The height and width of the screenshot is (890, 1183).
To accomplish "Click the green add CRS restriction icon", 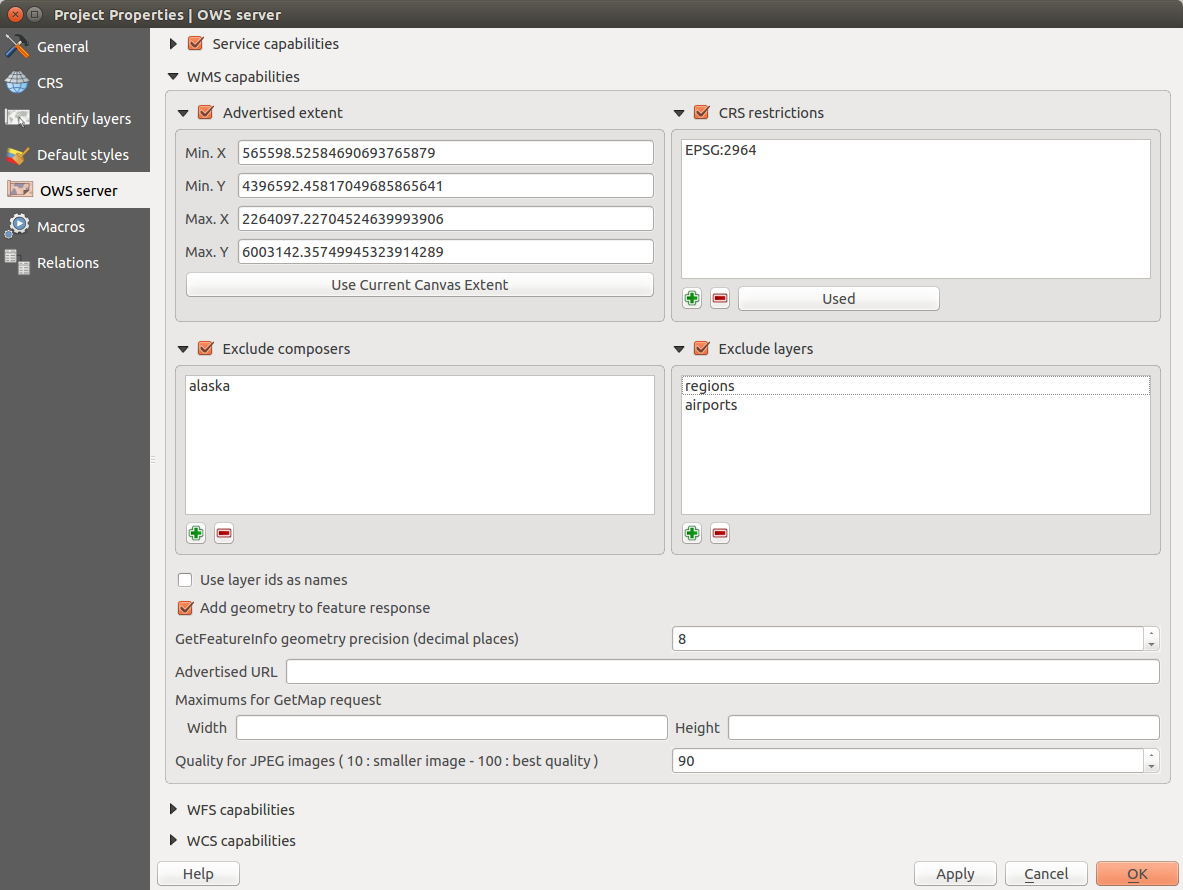I will [x=692, y=298].
